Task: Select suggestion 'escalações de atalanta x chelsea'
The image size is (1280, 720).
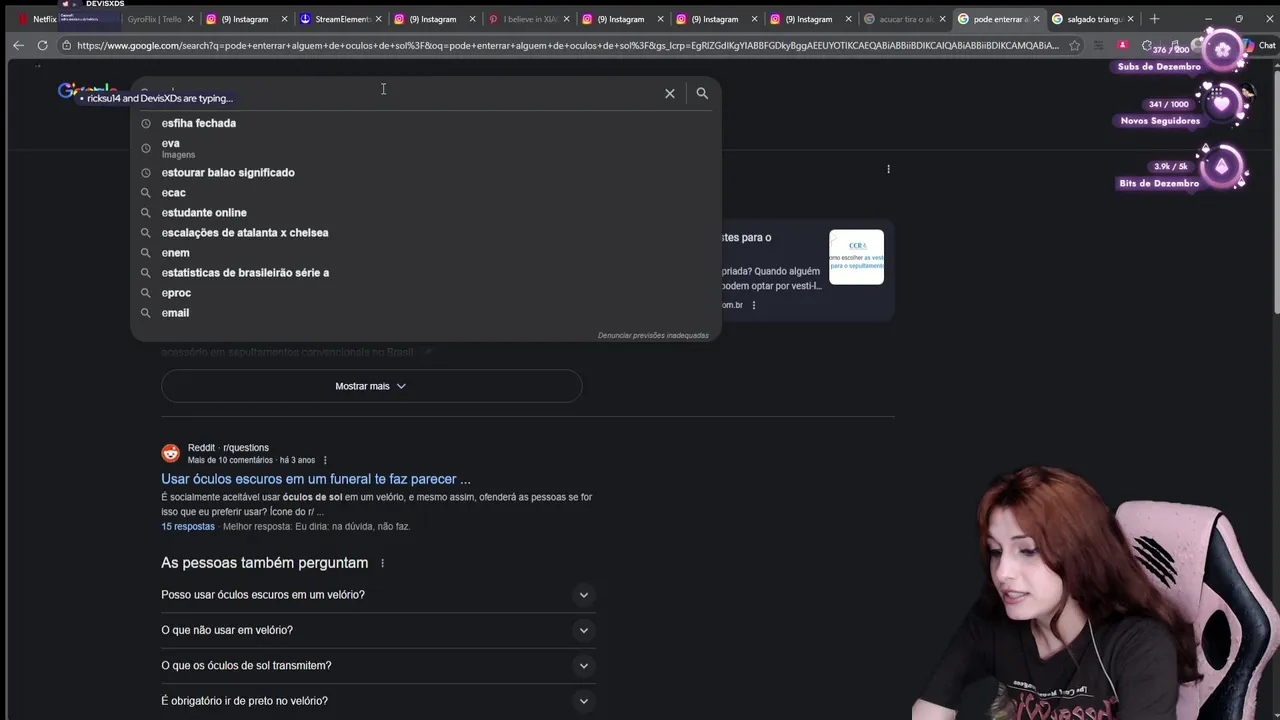Action: (245, 233)
